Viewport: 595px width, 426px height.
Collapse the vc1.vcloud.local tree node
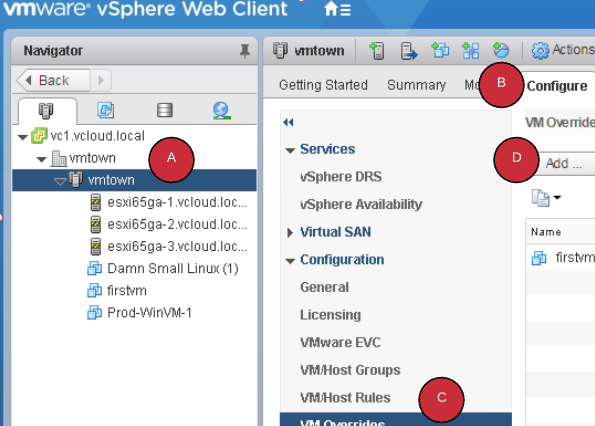22,137
